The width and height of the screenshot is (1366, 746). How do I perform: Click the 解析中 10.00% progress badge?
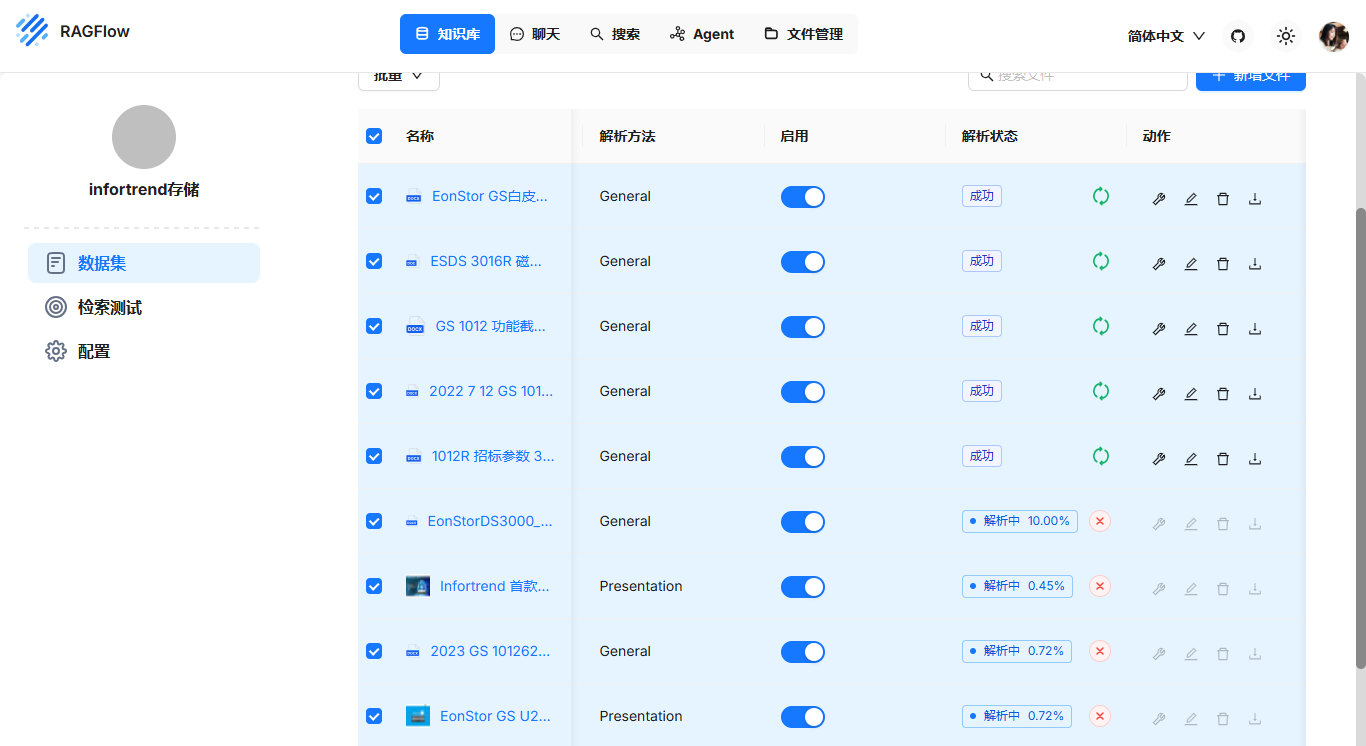(1019, 521)
